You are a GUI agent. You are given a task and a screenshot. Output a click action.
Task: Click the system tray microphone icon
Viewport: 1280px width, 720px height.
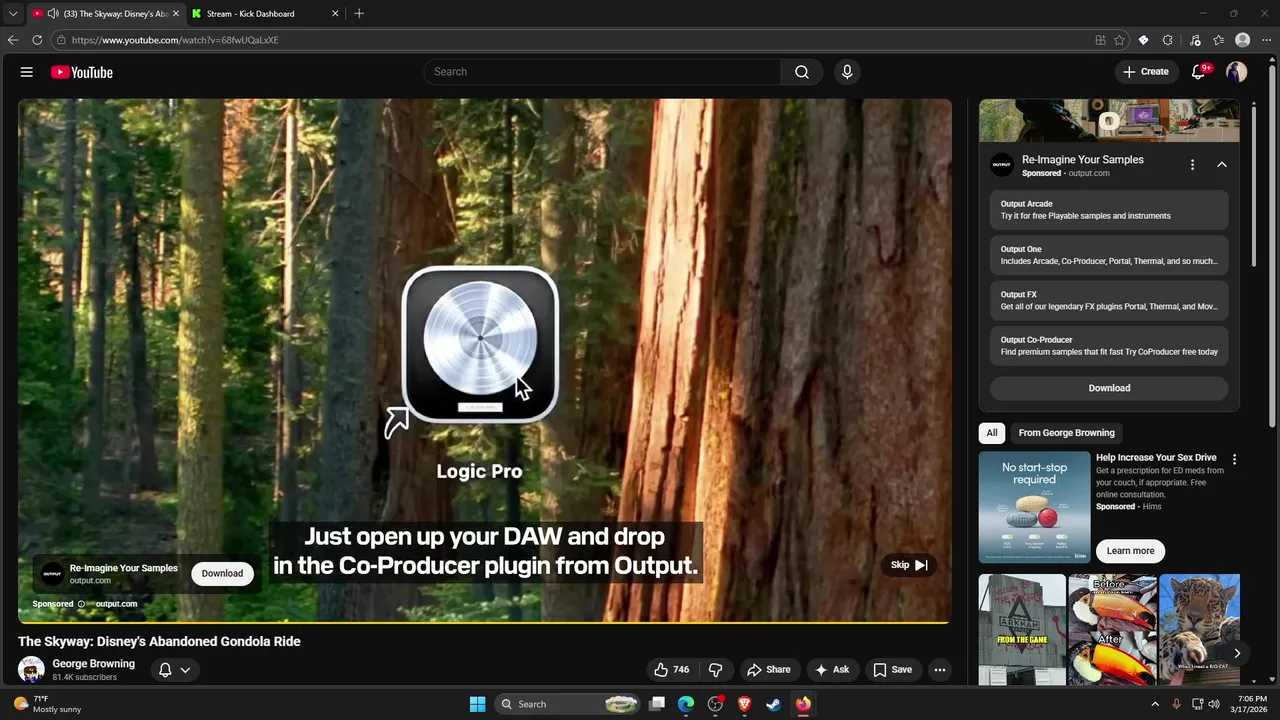[1176, 704]
